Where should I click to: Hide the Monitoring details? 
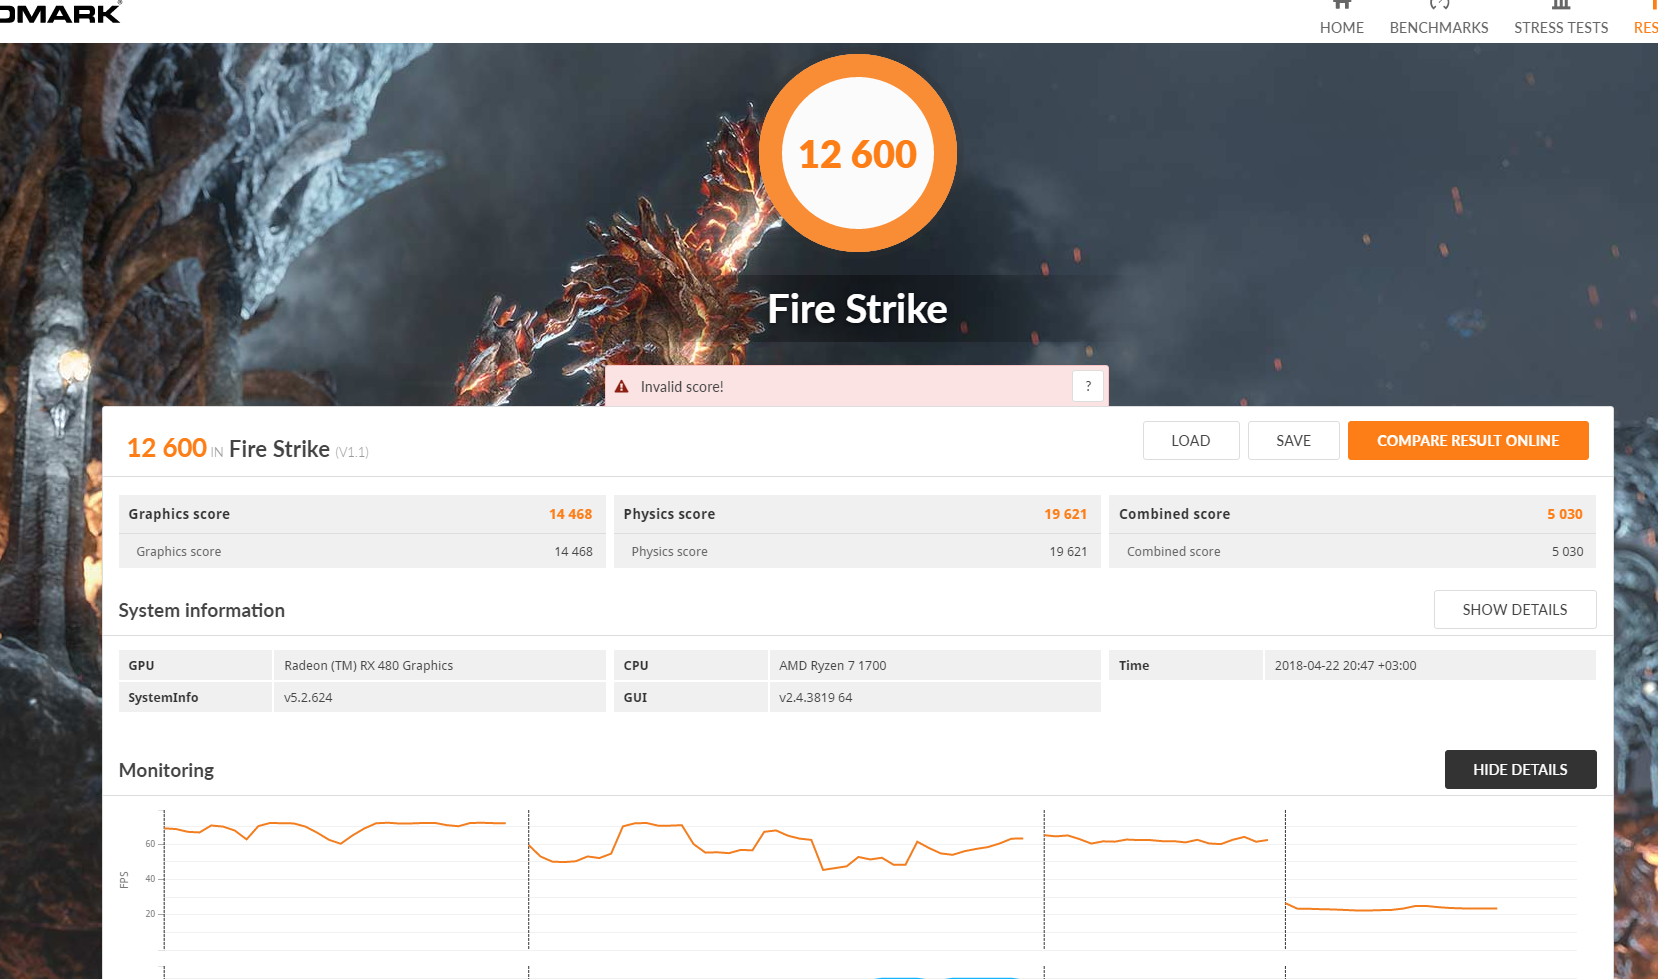pos(1520,770)
